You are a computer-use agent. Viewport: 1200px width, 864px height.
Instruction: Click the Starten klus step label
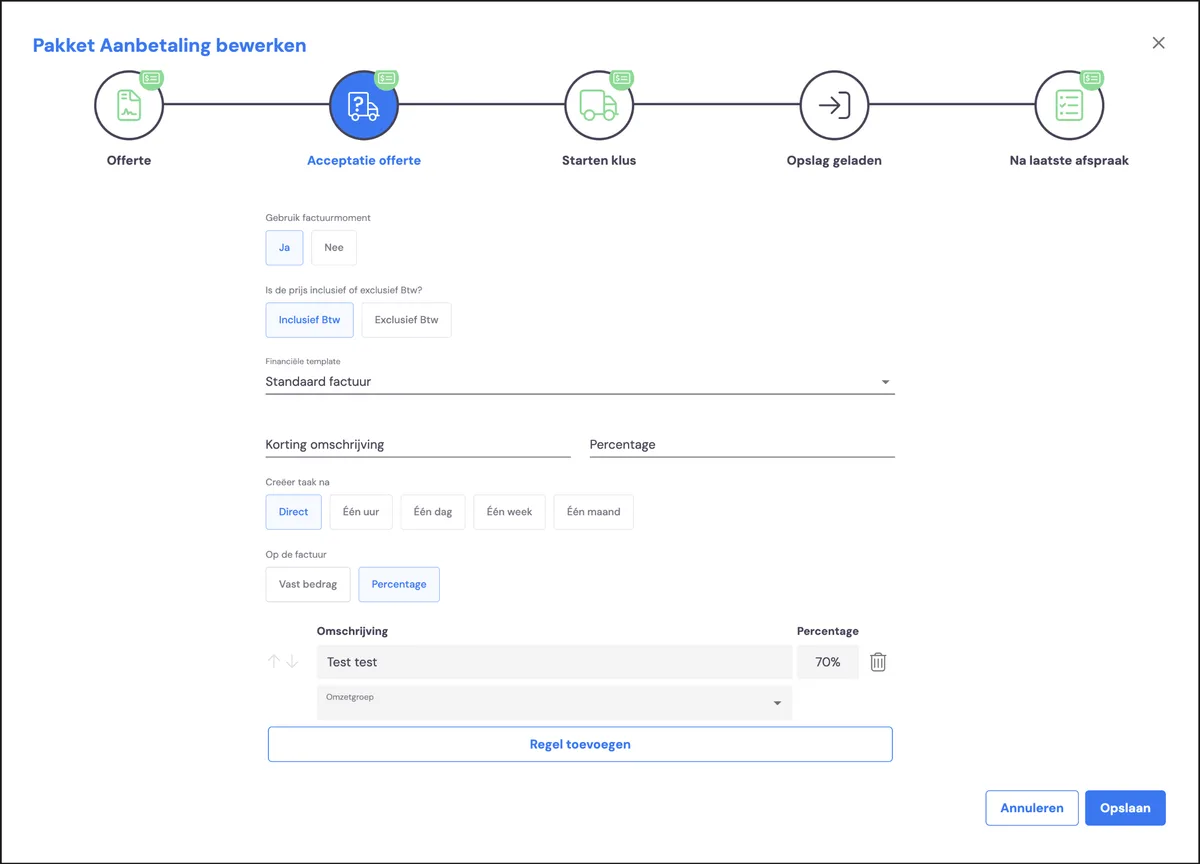pyautogui.click(x=599, y=160)
